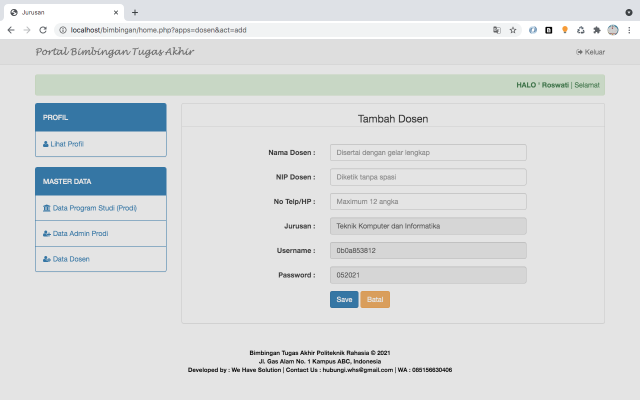640x400 pixels.
Task: Open Data Admin Prodi menu item
Action: click(x=80, y=233)
